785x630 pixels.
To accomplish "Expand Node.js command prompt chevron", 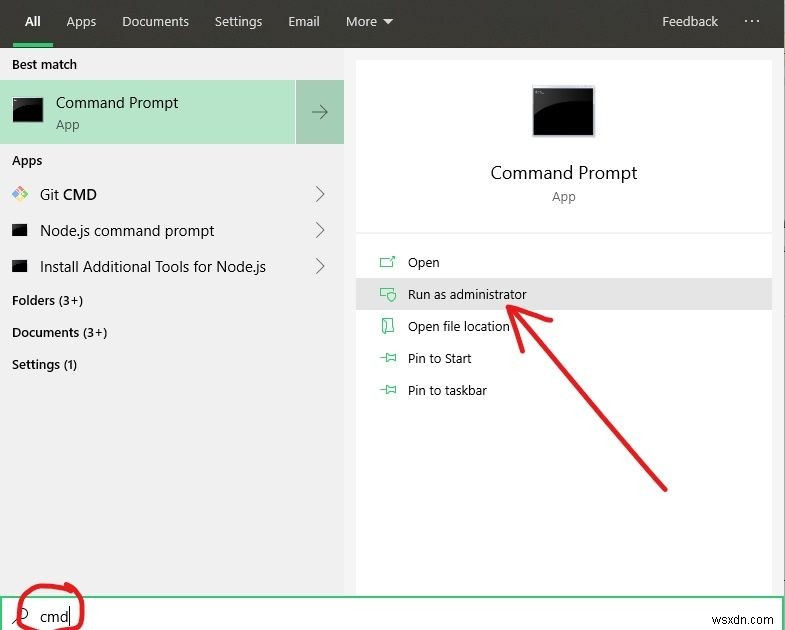I will point(320,230).
